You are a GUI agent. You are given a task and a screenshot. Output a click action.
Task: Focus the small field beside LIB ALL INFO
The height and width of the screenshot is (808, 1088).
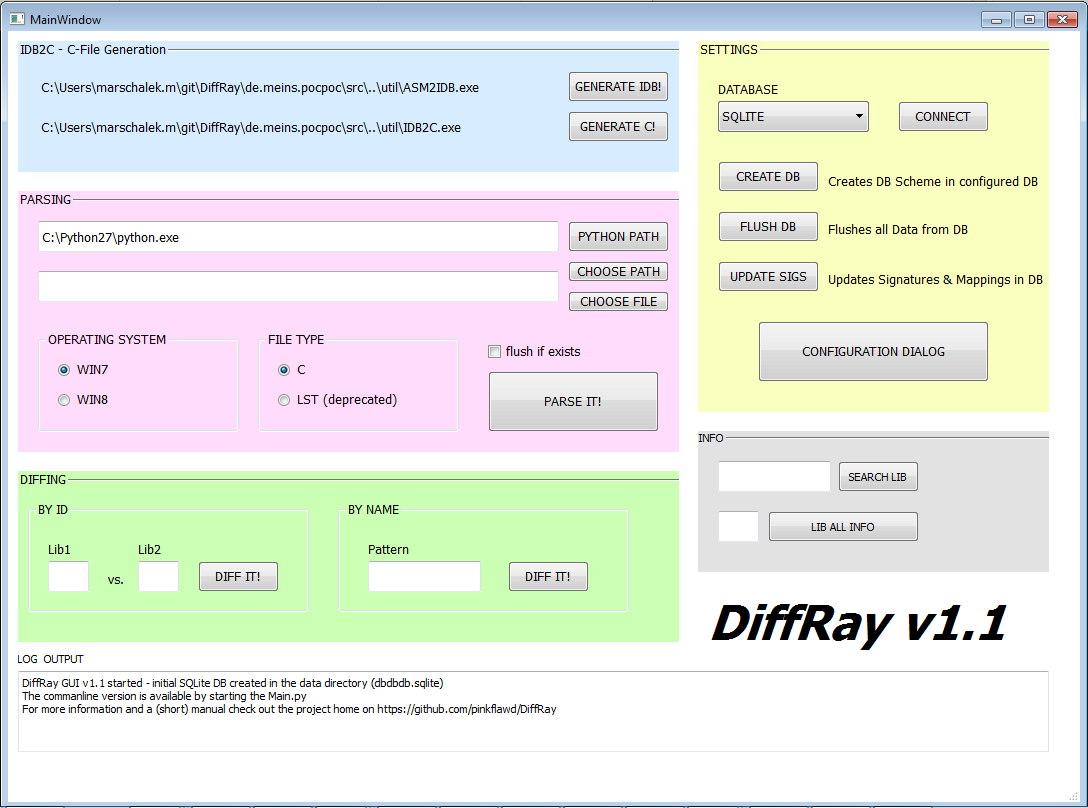click(x=738, y=527)
